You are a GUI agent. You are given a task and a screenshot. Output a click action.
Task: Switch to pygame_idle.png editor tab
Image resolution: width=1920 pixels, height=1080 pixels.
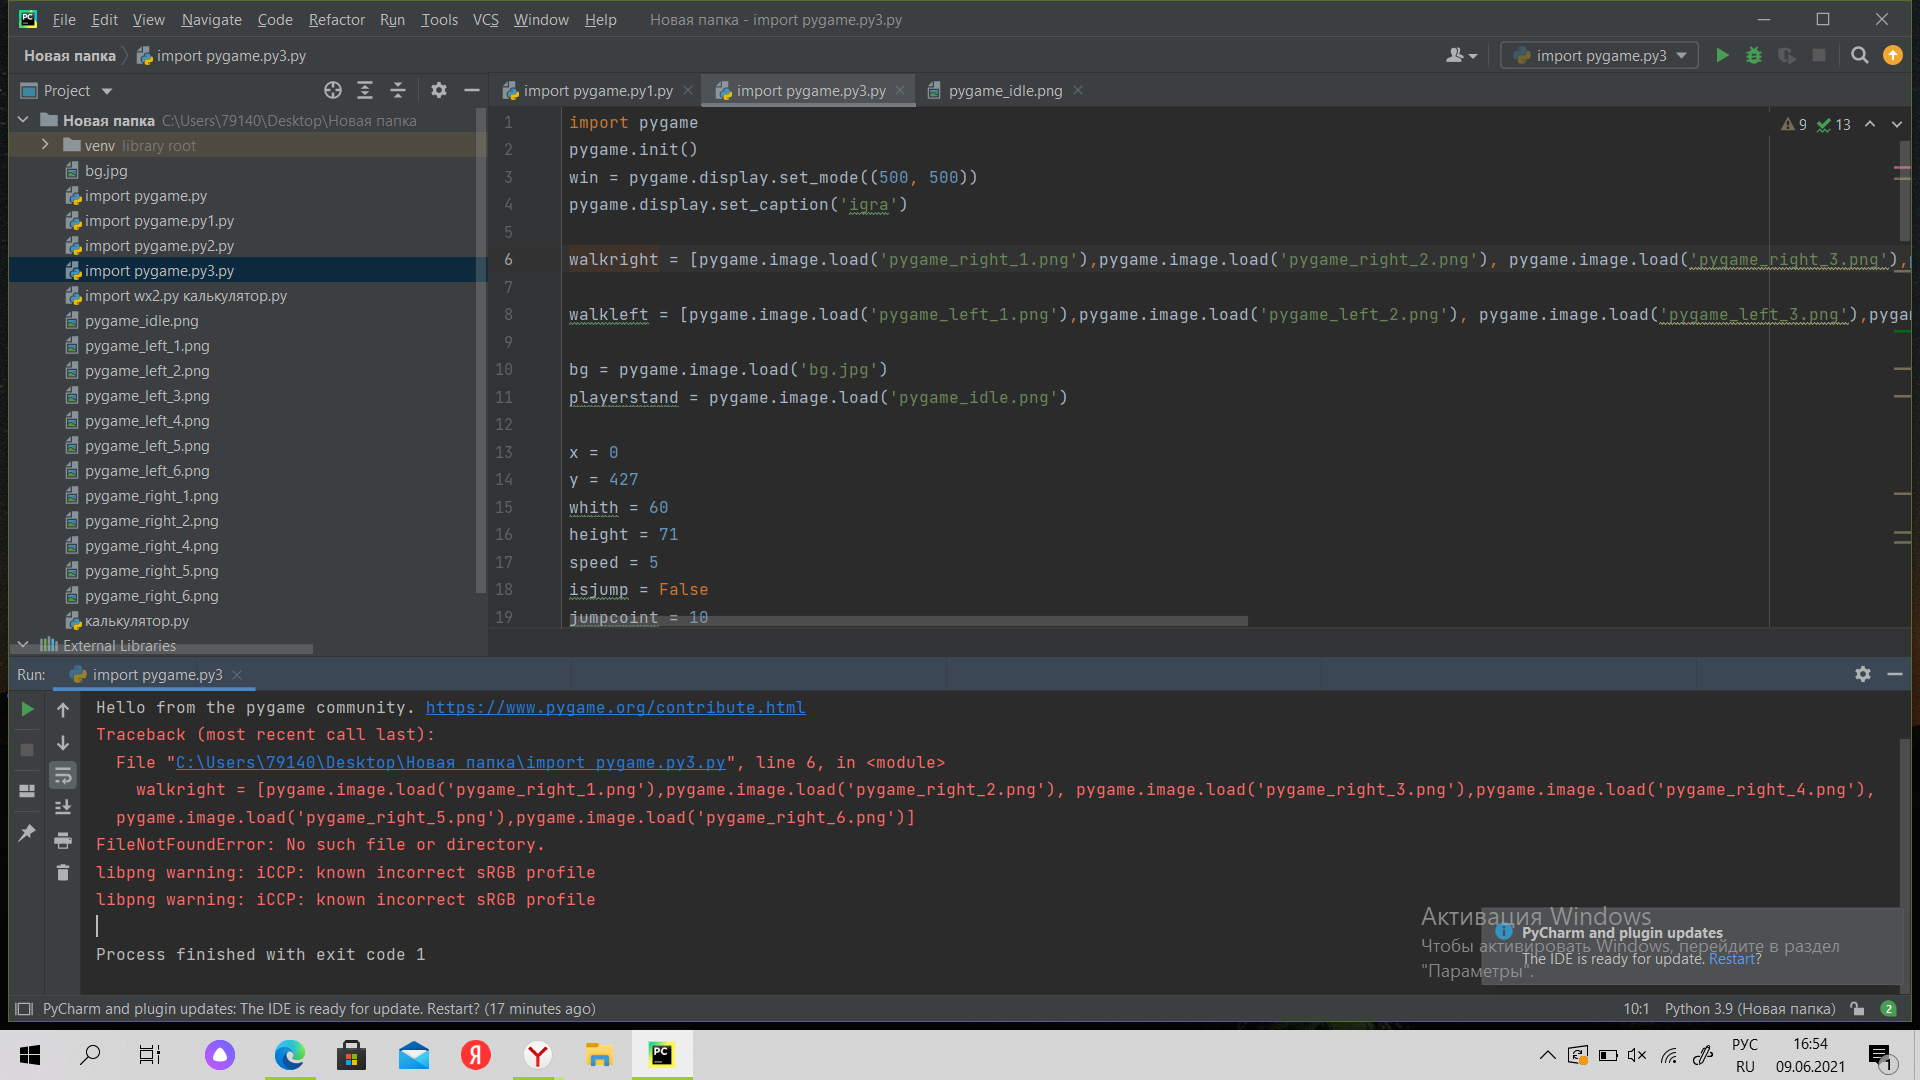[1005, 91]
